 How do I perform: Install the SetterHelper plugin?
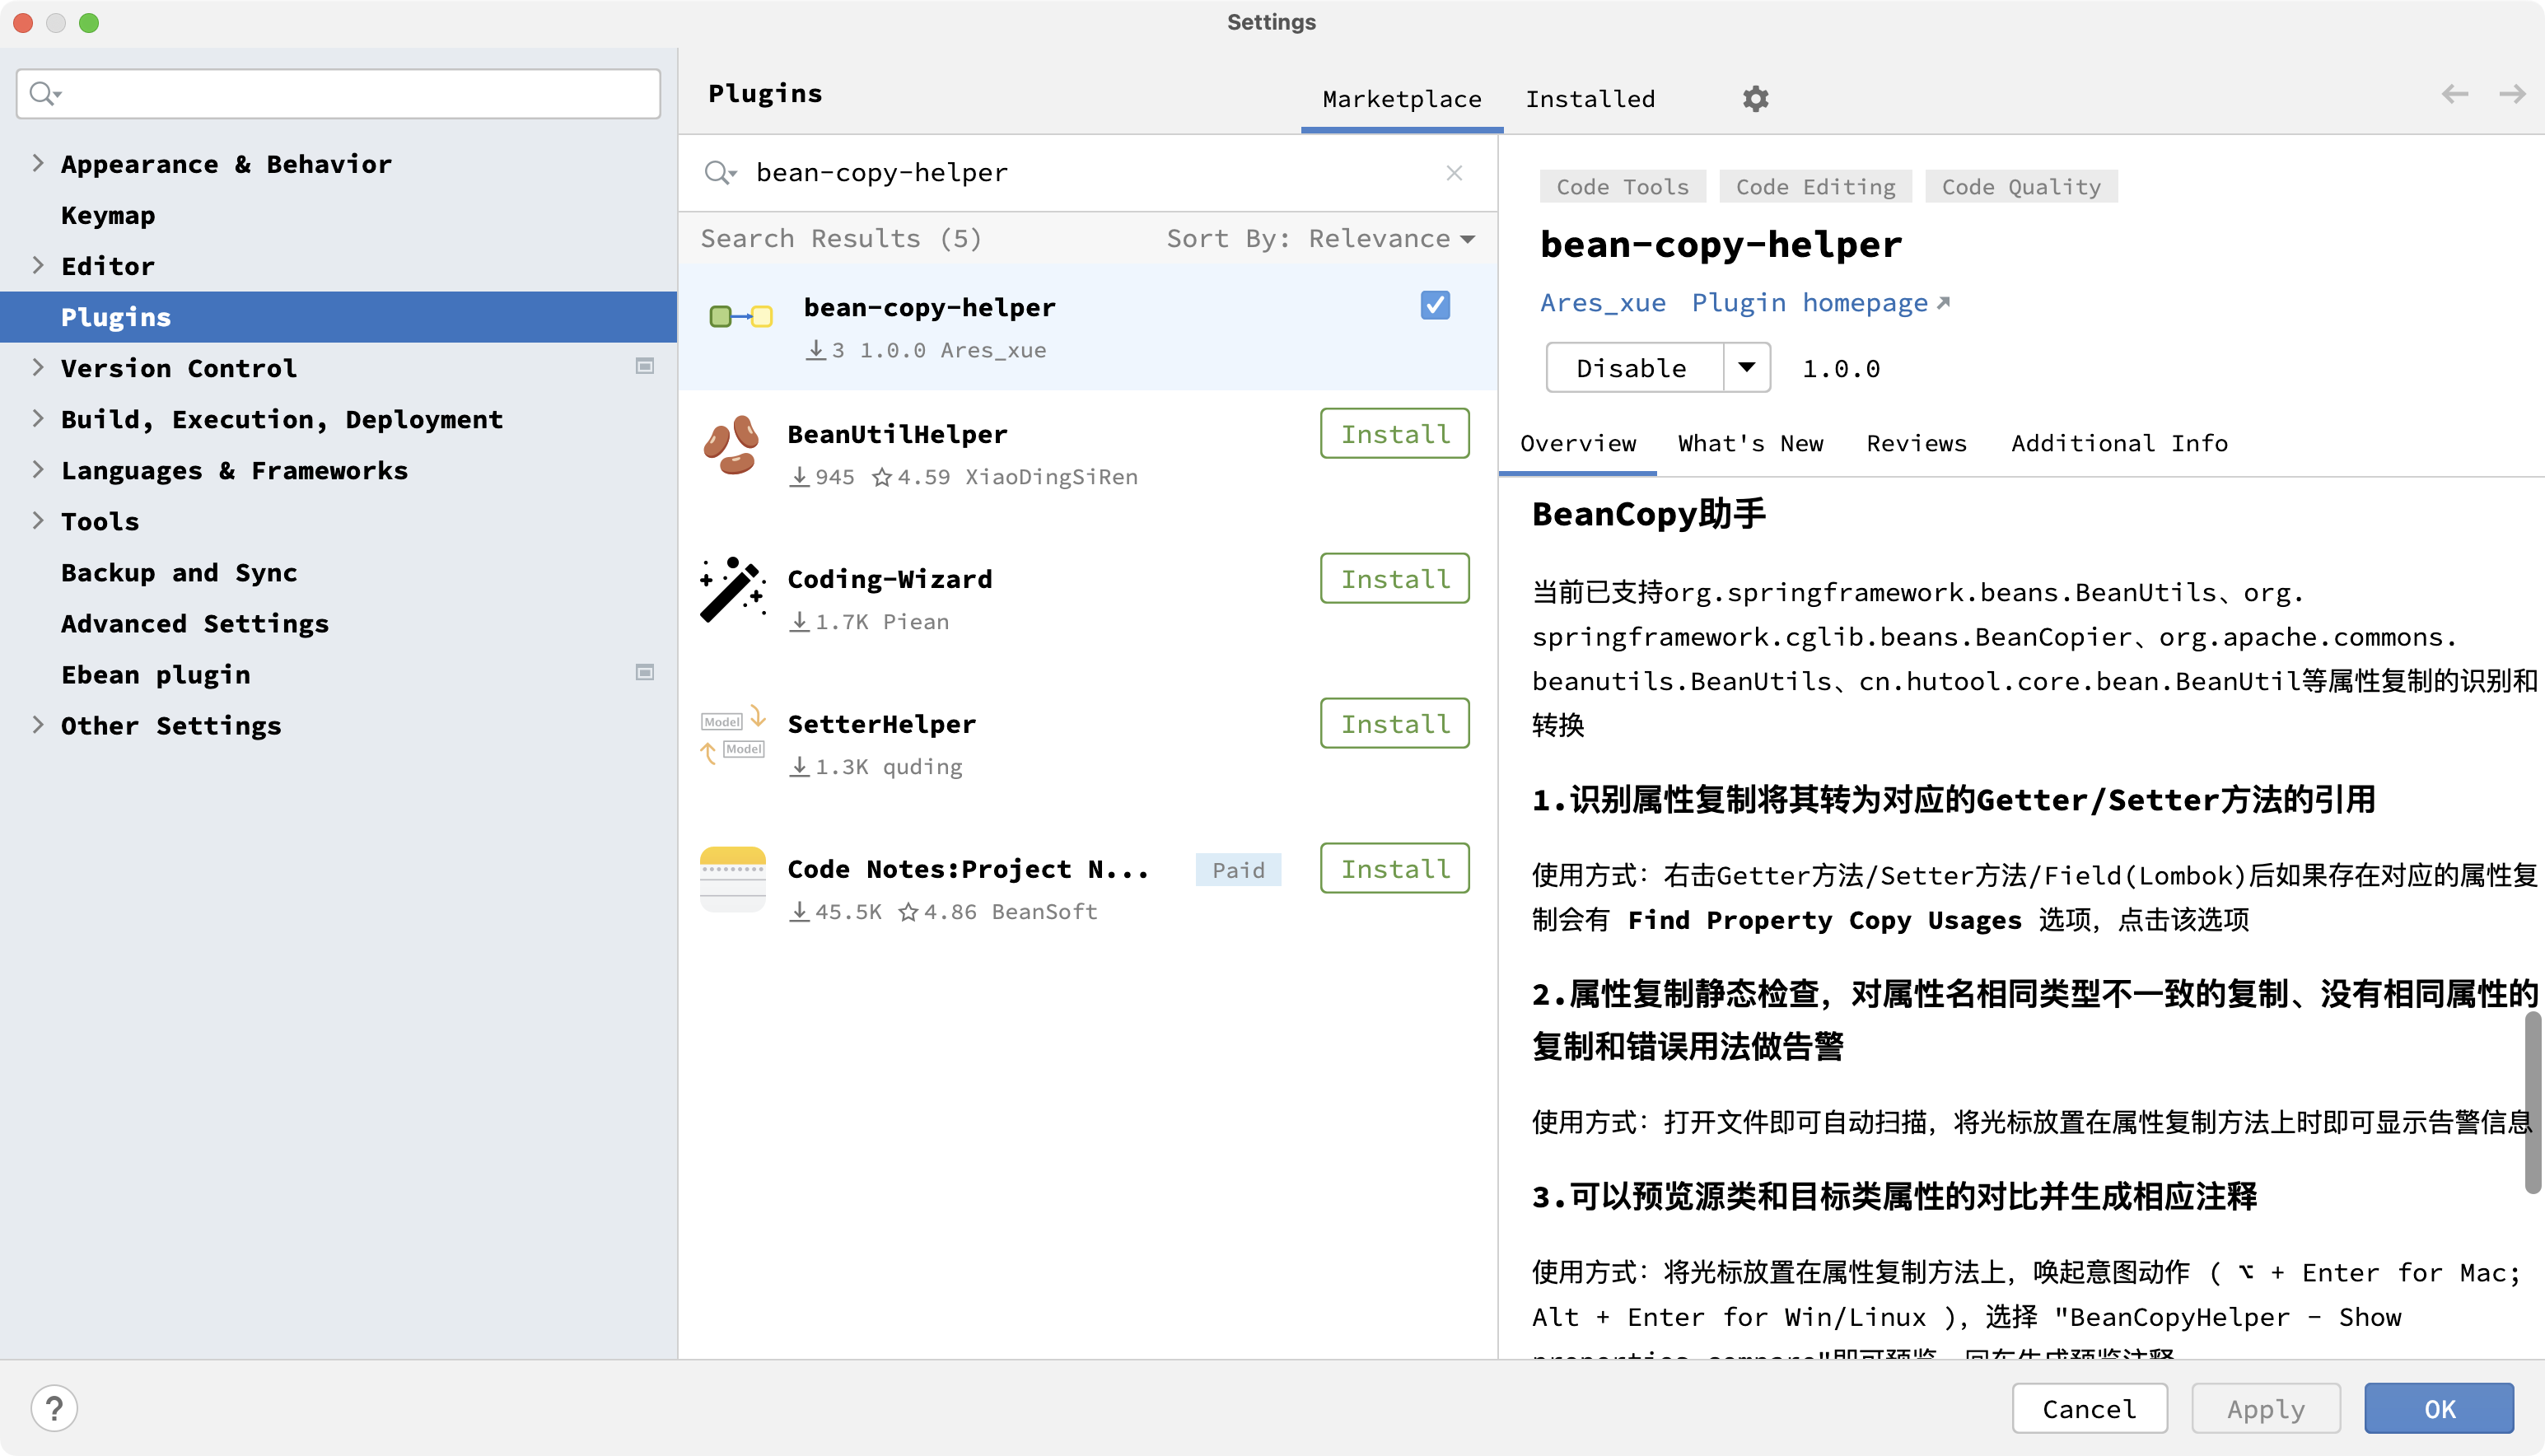1394,723
